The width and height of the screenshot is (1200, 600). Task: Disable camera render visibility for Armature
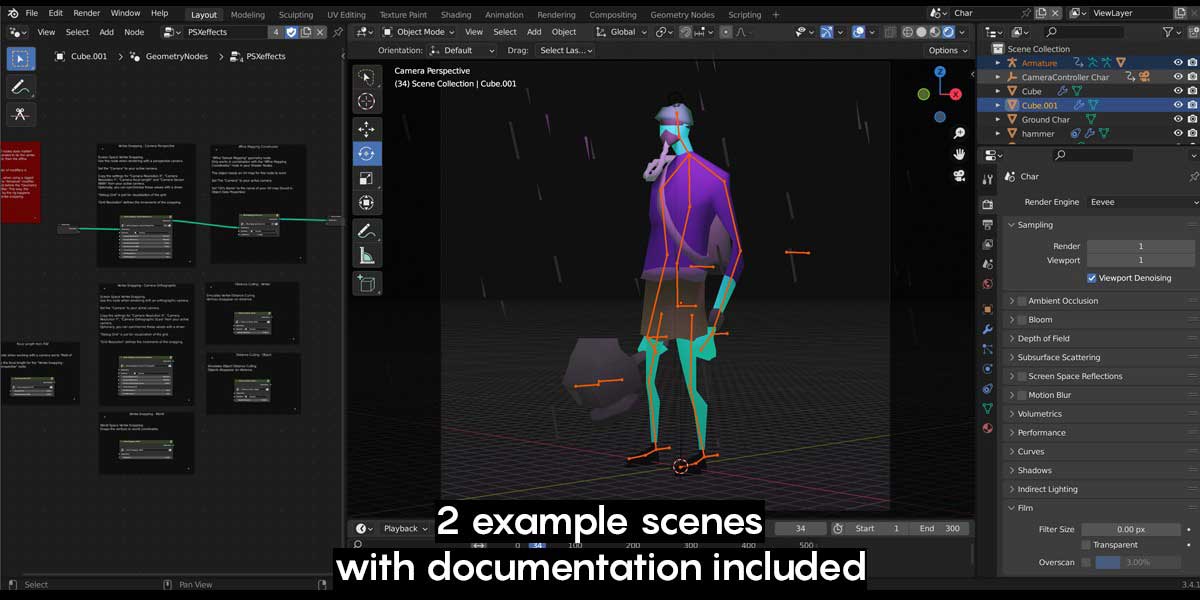pos(1192,62)
